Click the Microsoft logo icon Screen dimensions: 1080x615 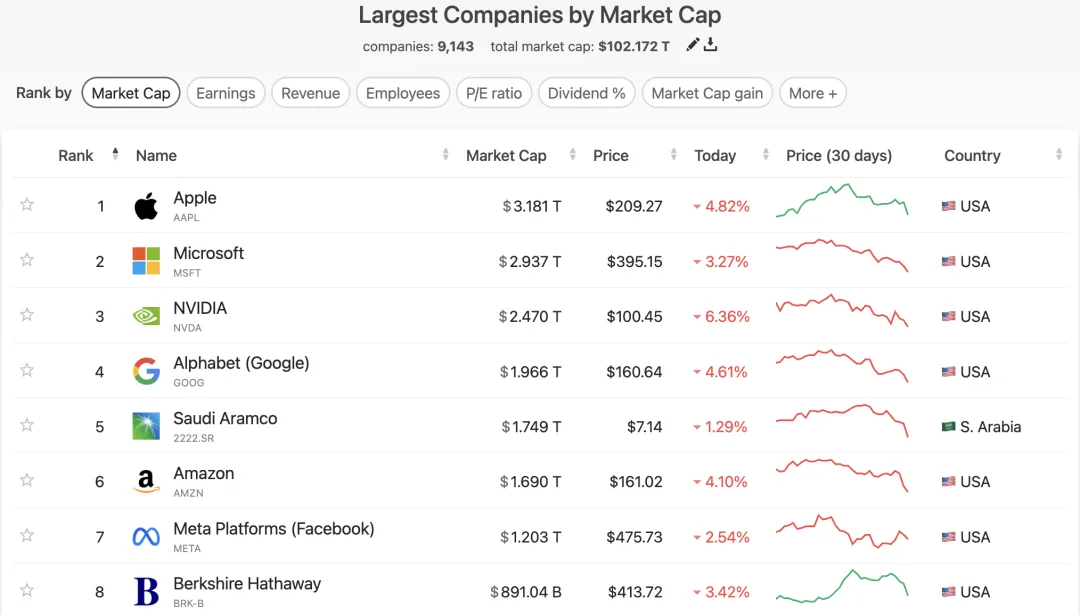click(x=146, y=262)
